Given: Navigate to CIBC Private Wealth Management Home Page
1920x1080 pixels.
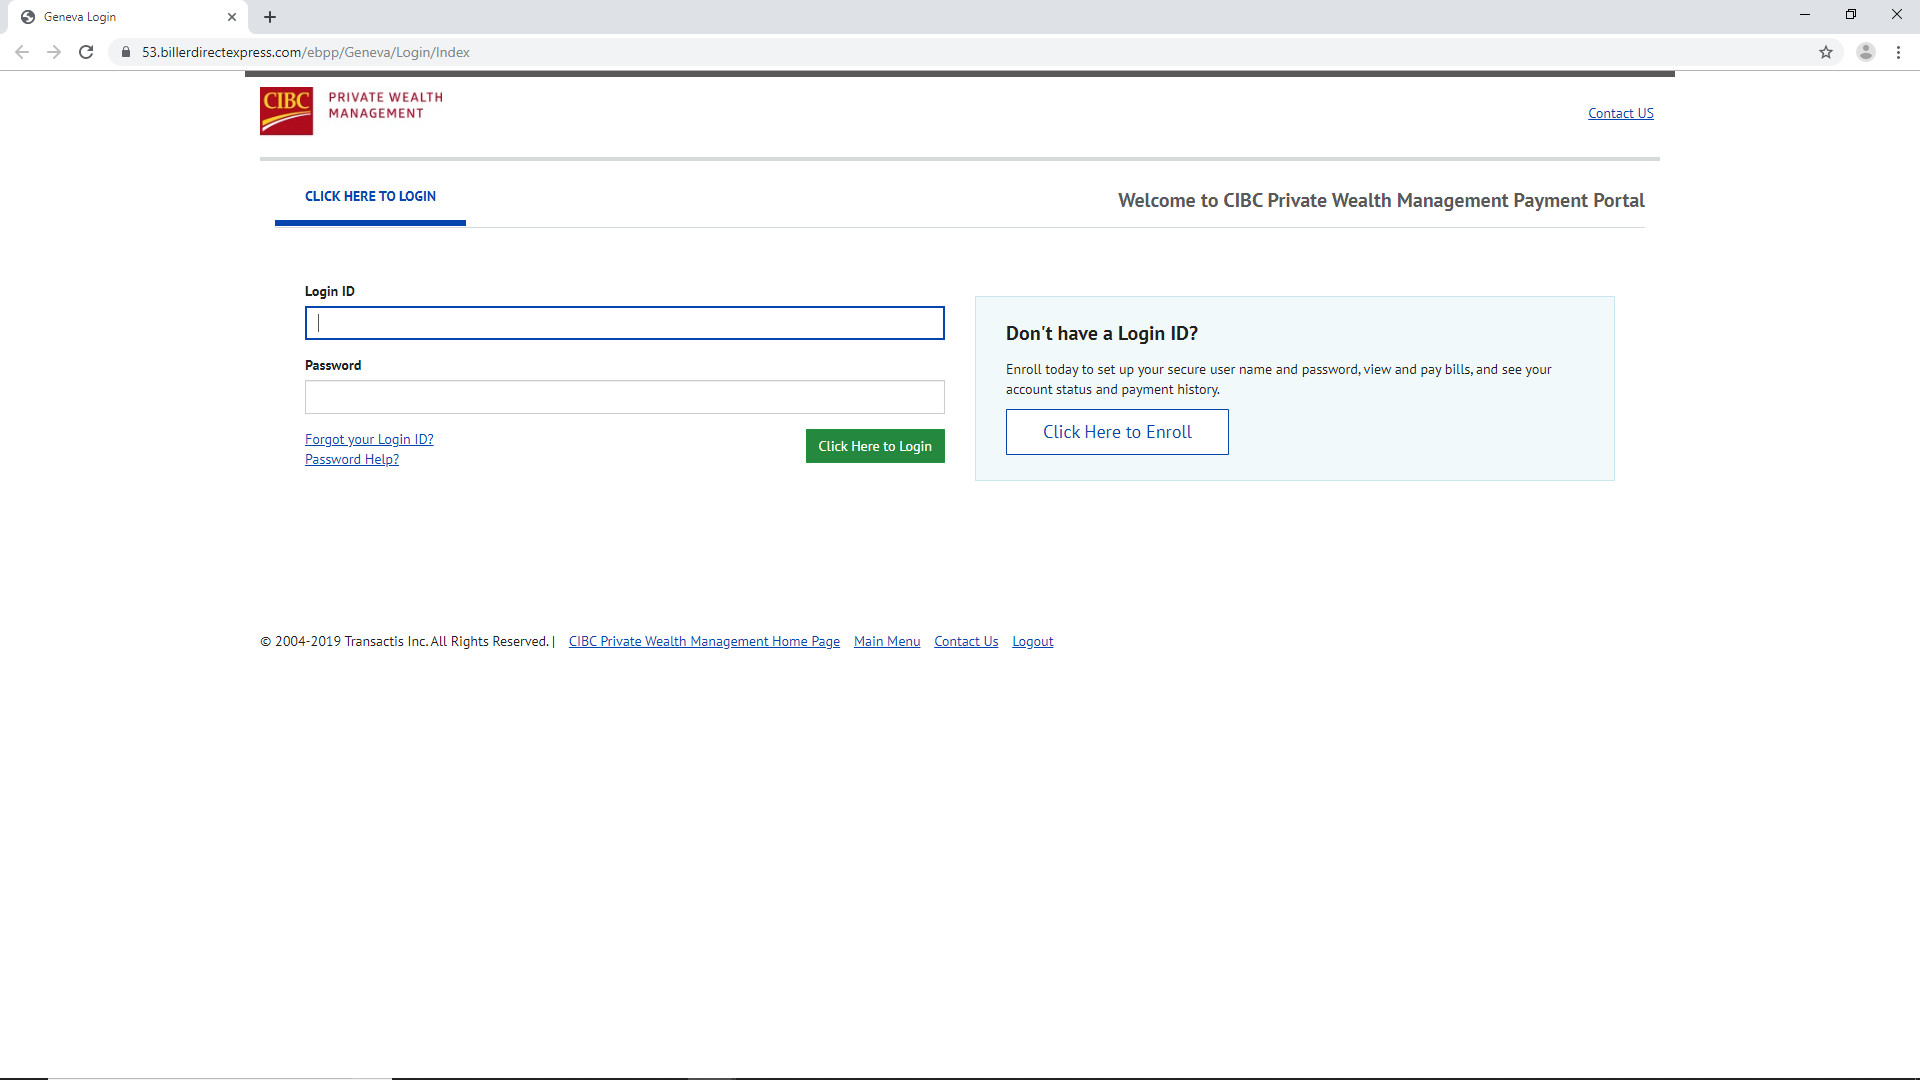Looking at the screenshot, I should pos(704,641).
